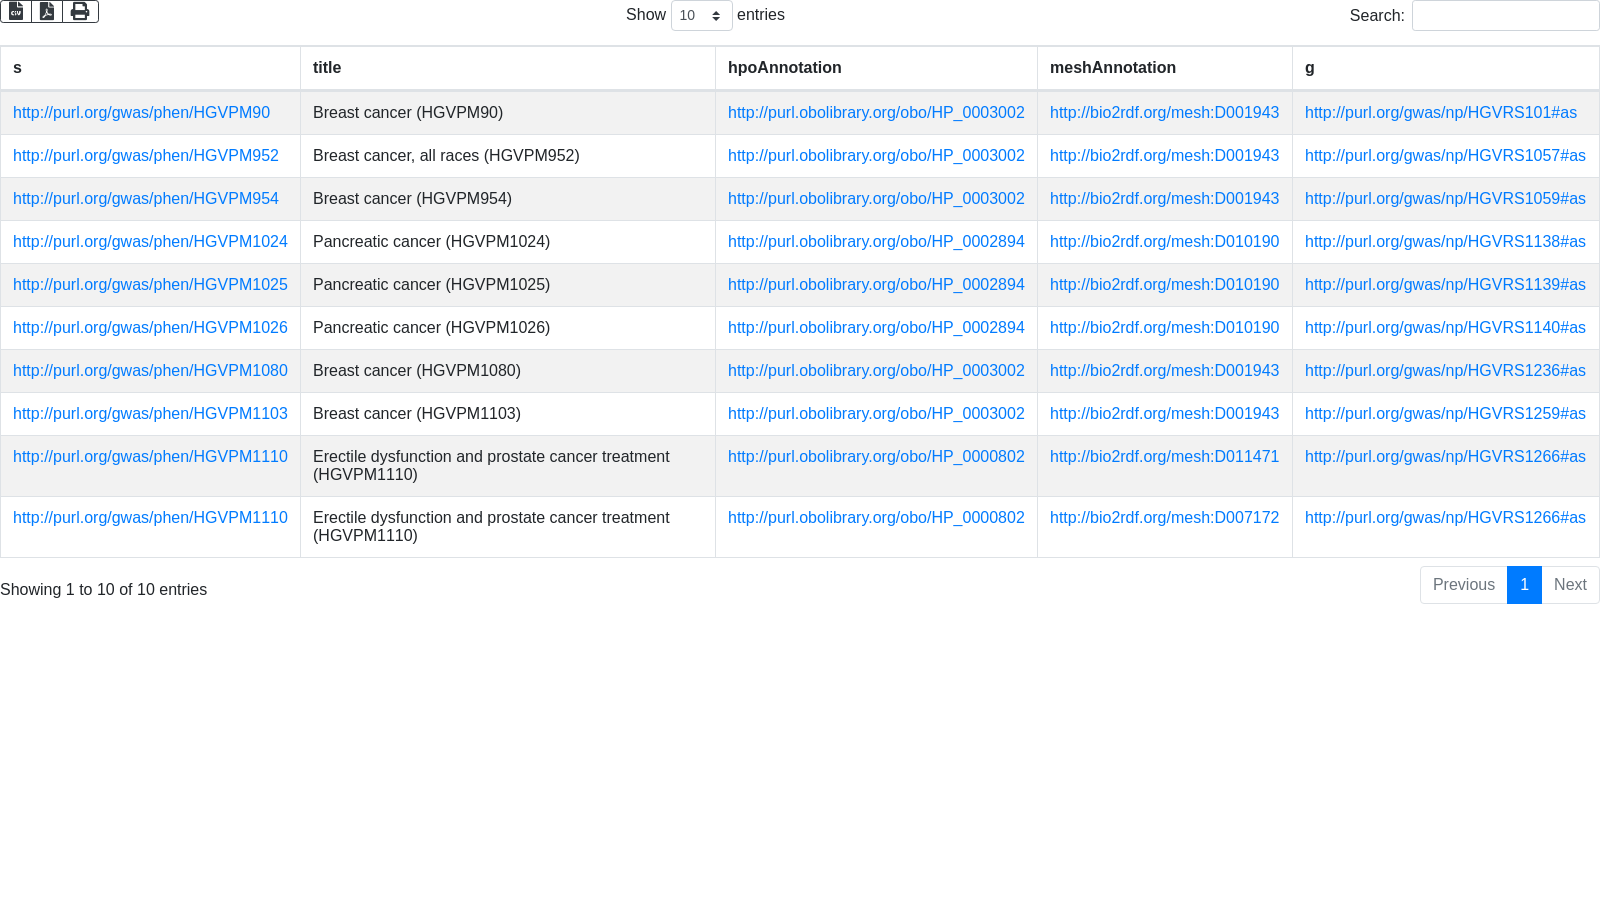Export the table as PDF
This screenshot has height=900, width=1600.
[47, 11]
